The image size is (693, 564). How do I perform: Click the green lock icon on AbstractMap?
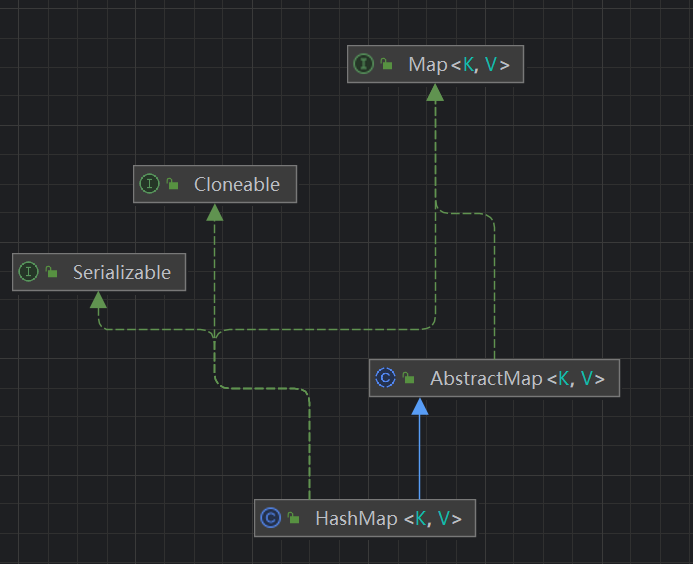click(409, 378)
